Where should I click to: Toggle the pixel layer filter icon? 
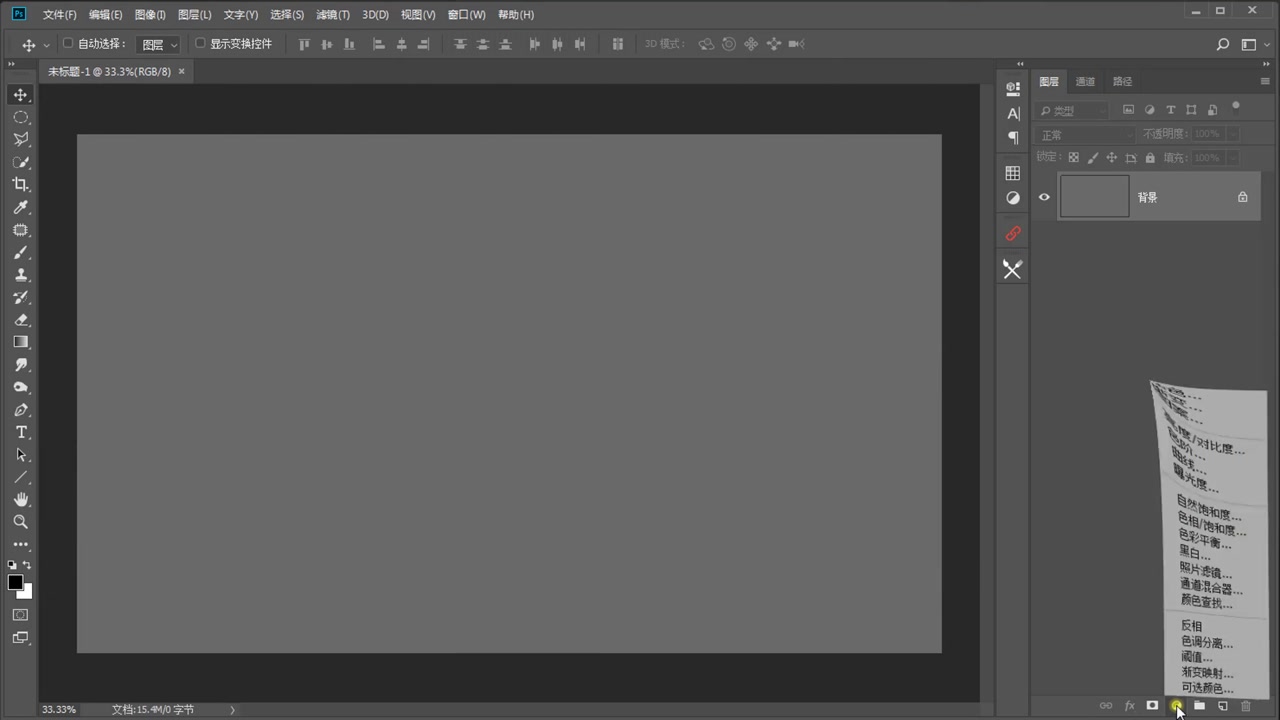(1129, 110)
